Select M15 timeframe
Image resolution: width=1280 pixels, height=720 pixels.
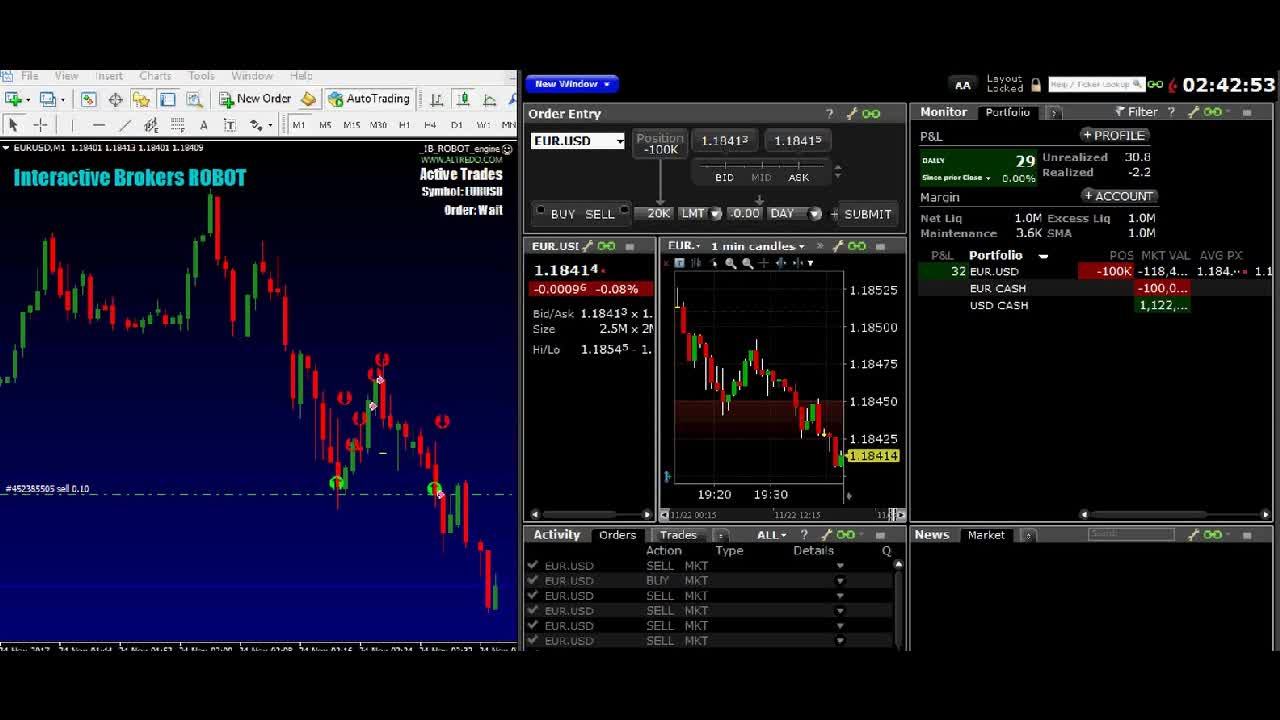tap(351, 125)
